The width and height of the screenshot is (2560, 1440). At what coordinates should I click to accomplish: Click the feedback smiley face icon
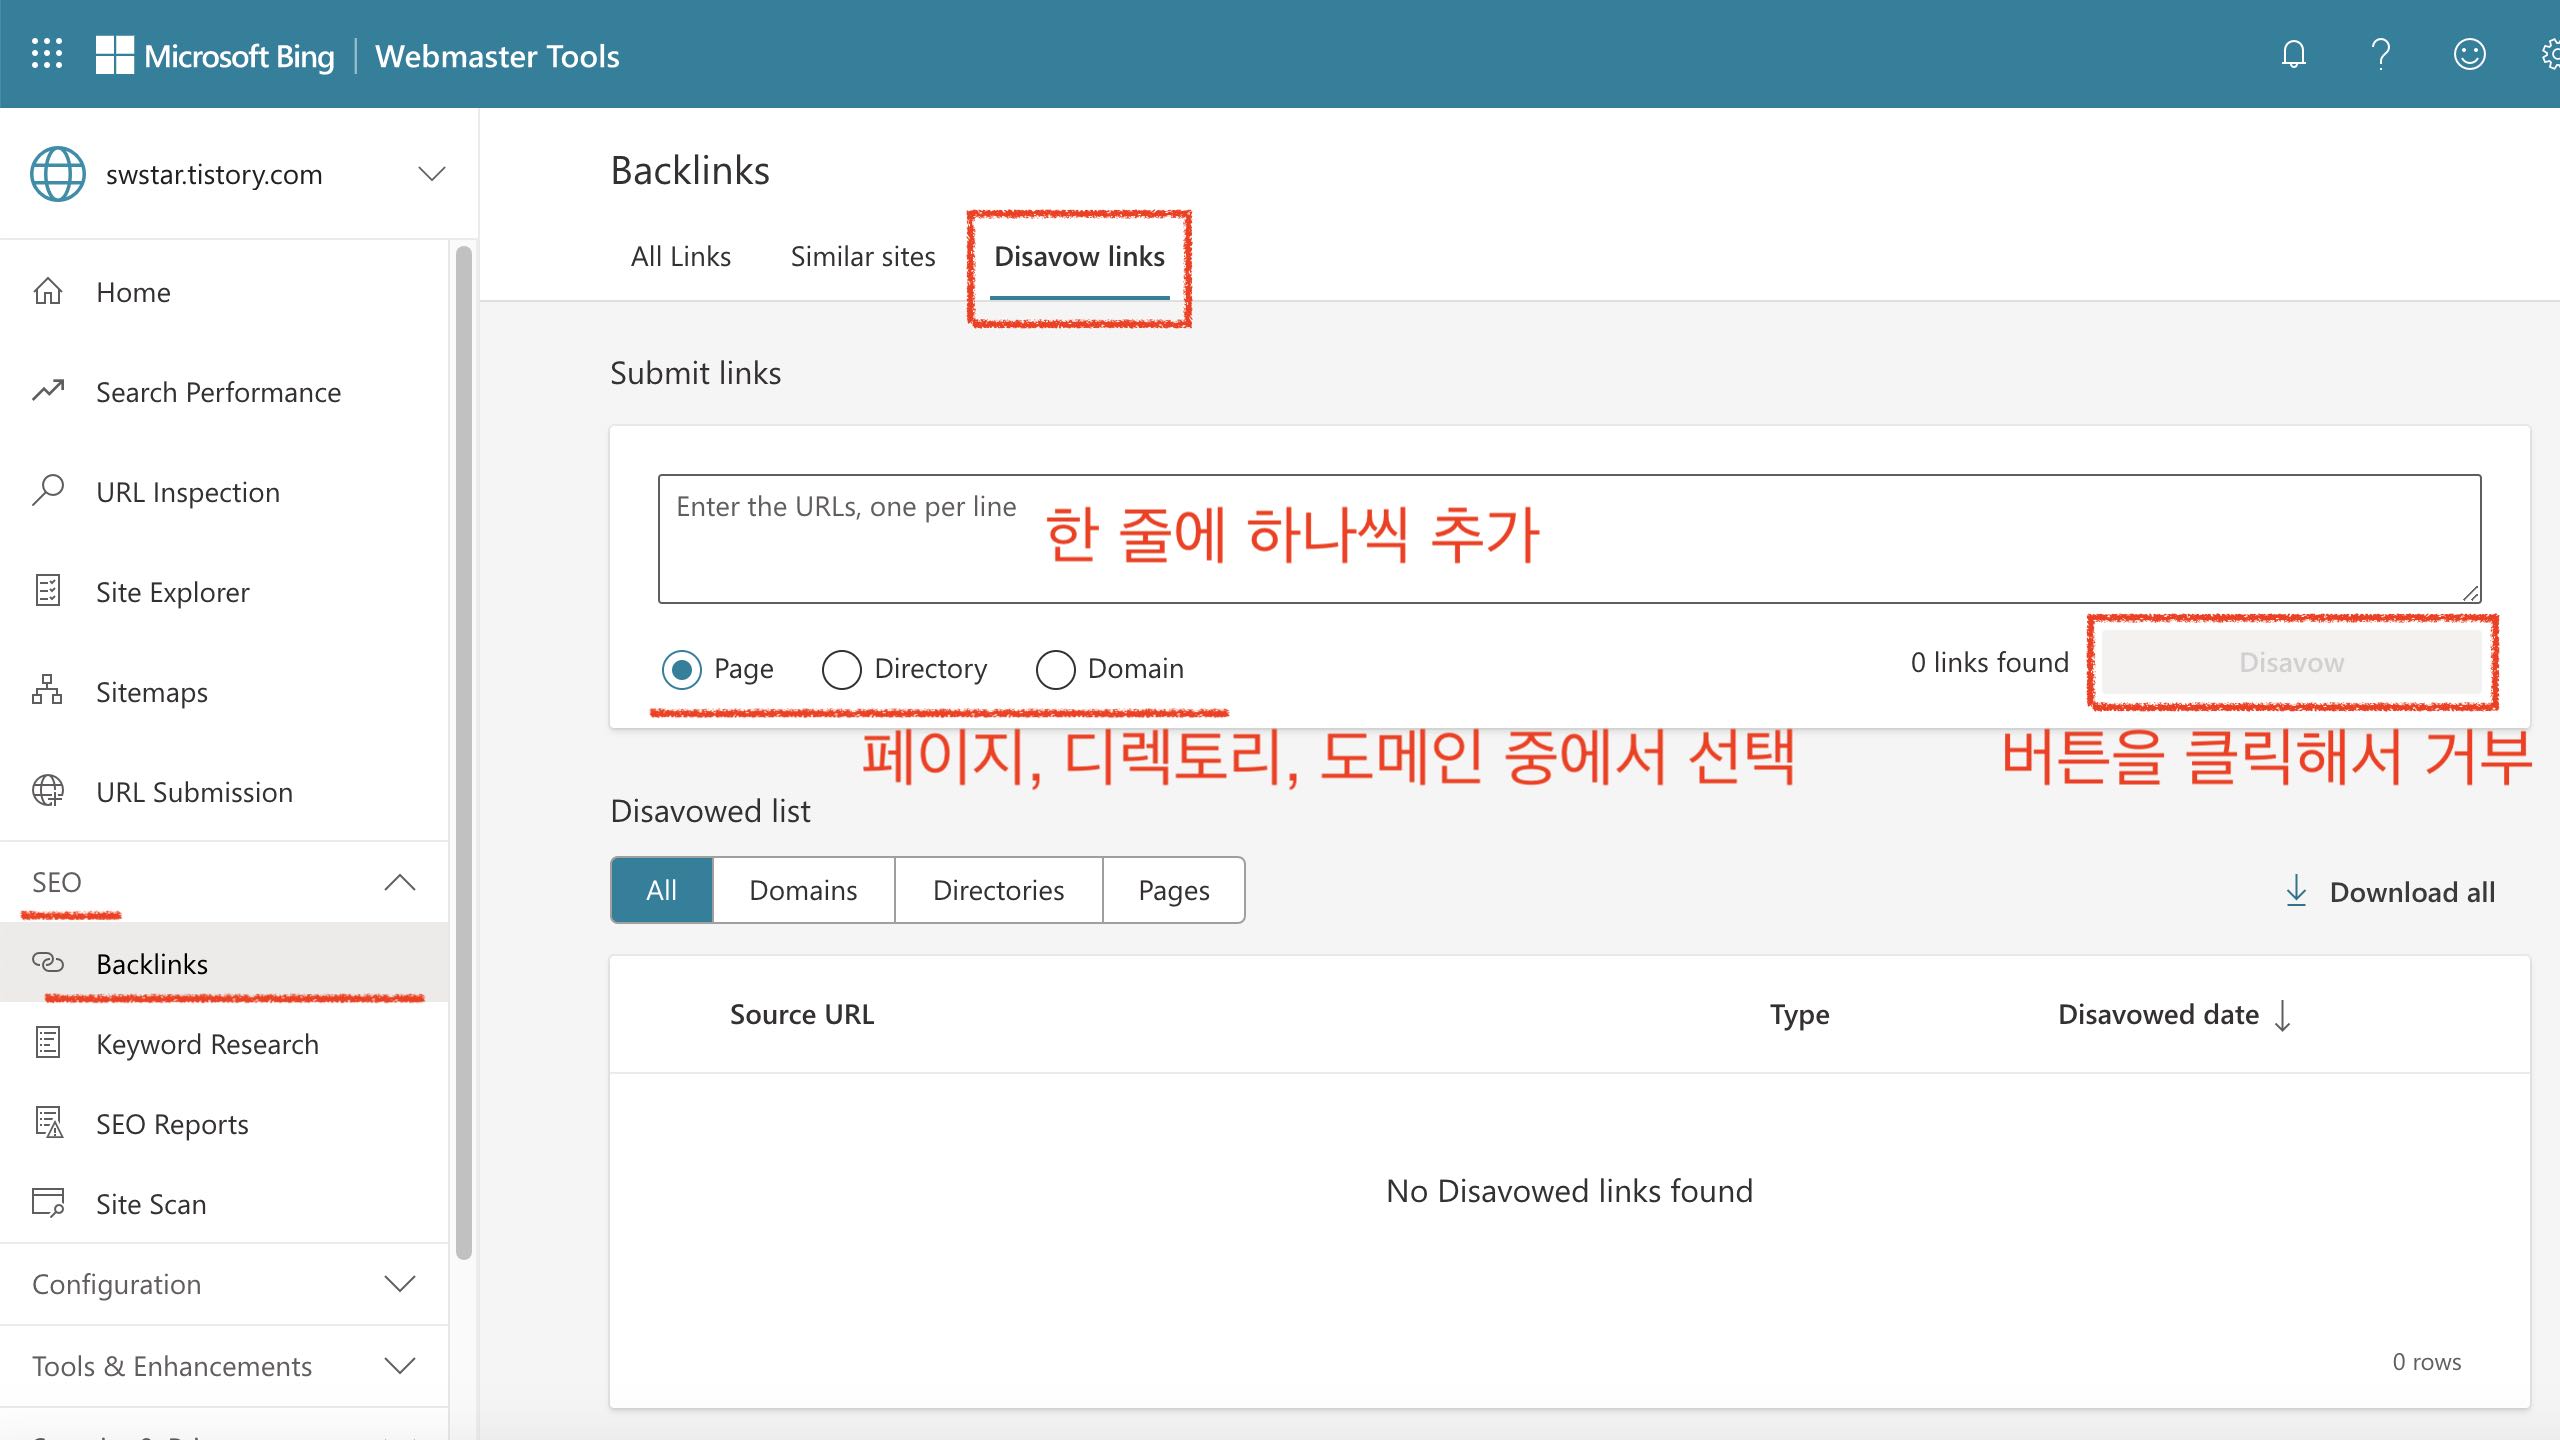(2469, 54)
